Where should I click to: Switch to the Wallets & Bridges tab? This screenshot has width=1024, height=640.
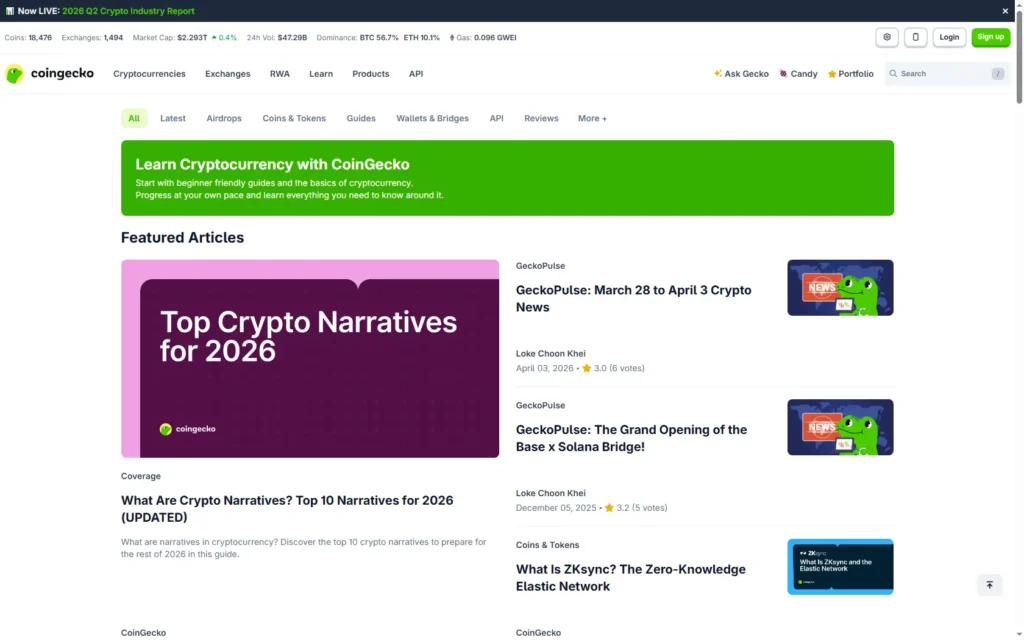(432, 118)
